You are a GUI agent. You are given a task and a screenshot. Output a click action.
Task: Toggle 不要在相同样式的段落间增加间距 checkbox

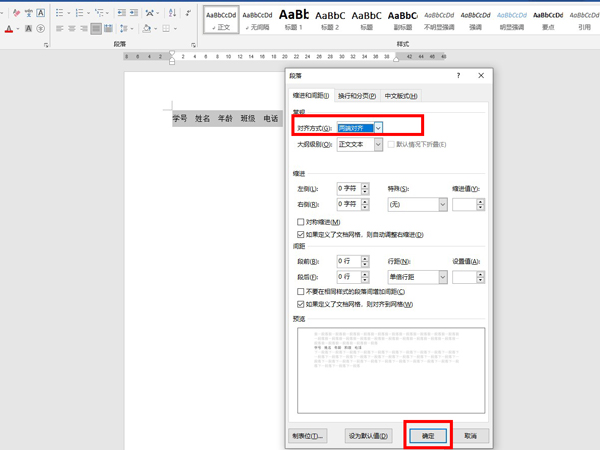point(302,292)
